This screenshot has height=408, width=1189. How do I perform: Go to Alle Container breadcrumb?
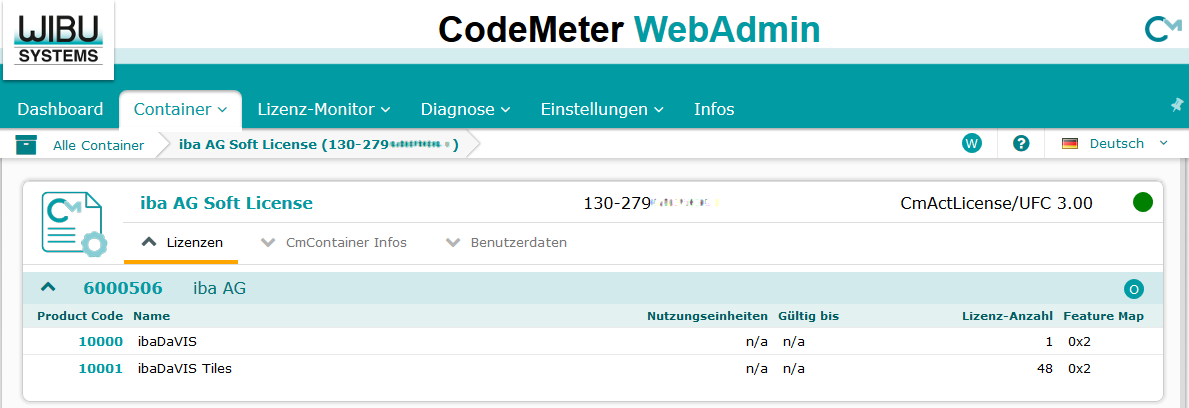[99, 145]
